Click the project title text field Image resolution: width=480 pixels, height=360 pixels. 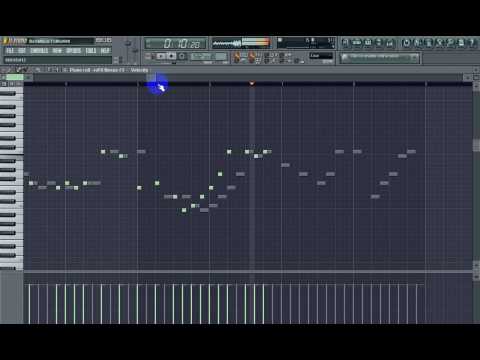pos(61,41)
